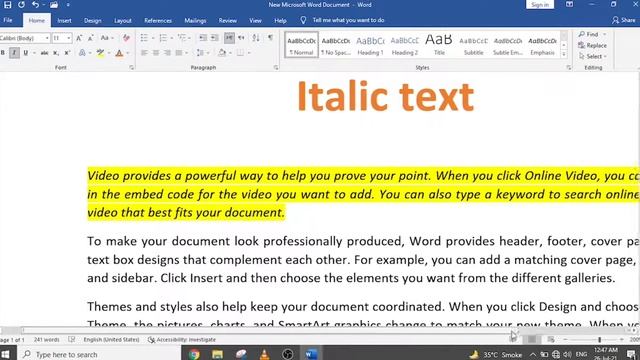Click Bullets list icon

click(x=144, y=38)
